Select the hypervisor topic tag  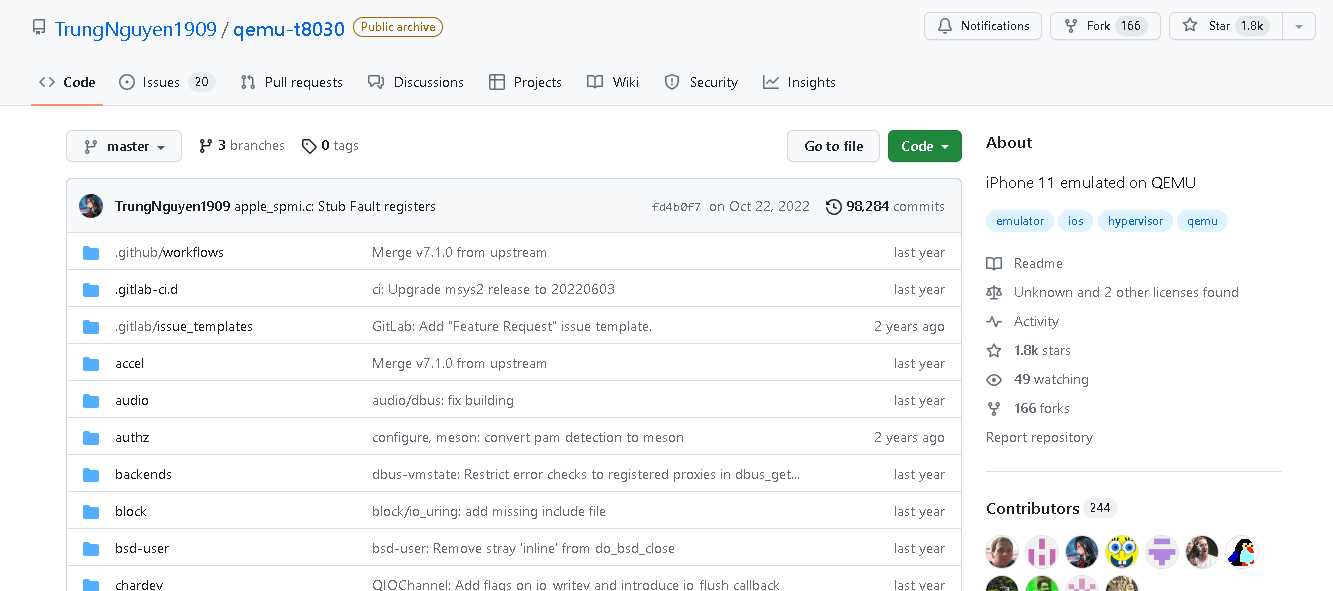click(1135, 221)
